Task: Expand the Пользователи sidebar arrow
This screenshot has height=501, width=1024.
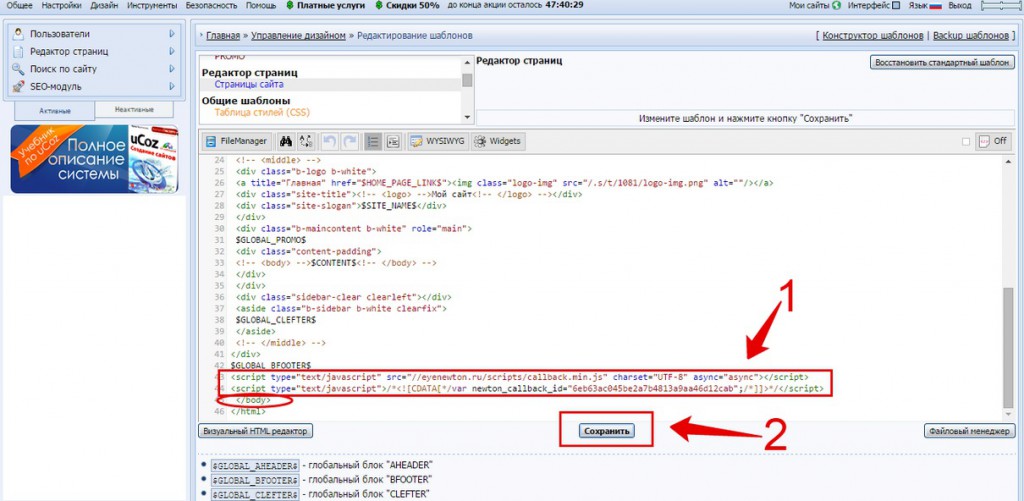Action: [x=172, y=34]
